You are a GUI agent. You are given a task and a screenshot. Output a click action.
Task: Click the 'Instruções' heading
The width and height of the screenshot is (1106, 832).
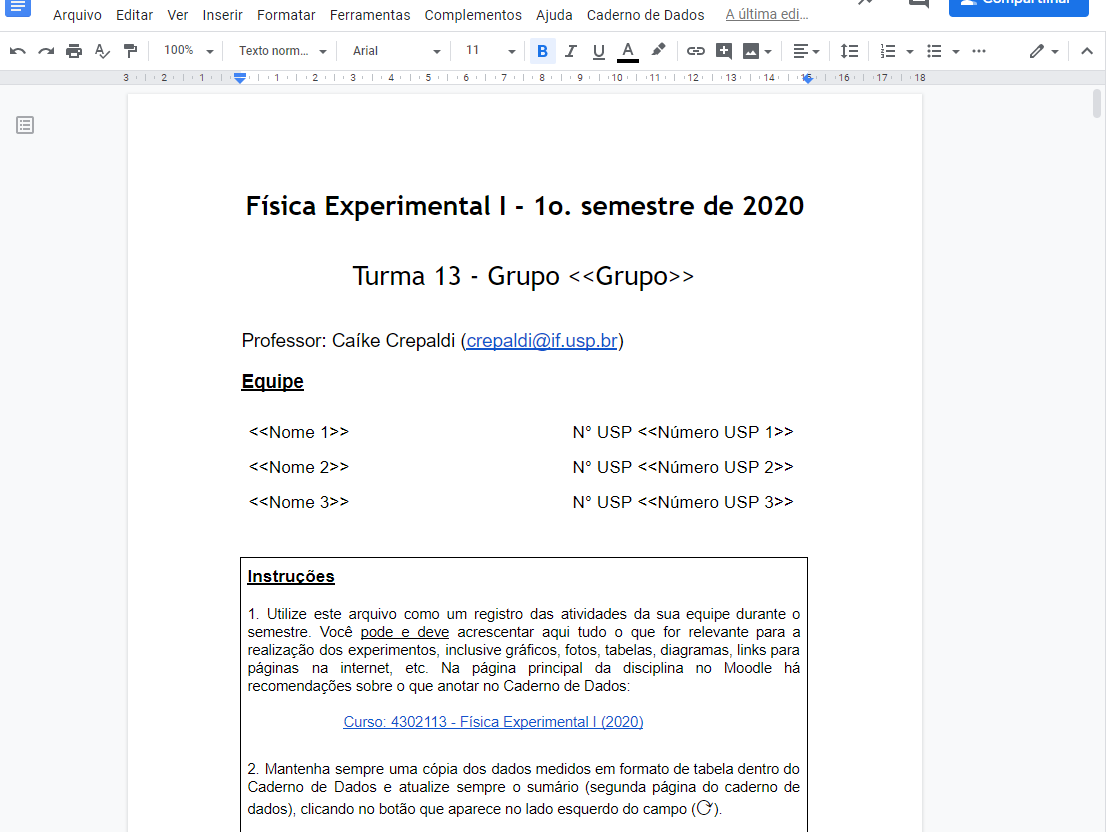(291, 577)
